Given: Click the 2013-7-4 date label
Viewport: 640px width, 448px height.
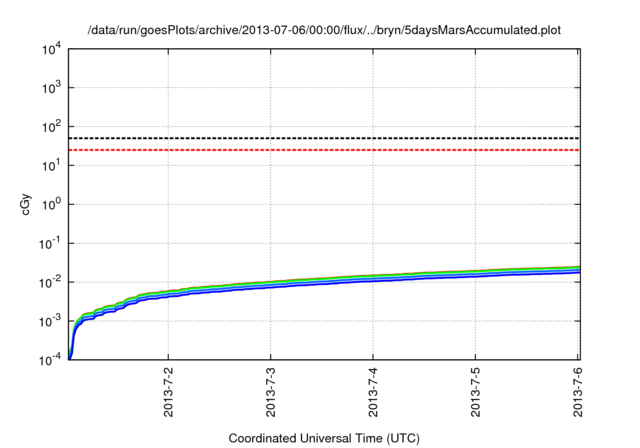Looking at the screenshot, I should pos(373,392).
